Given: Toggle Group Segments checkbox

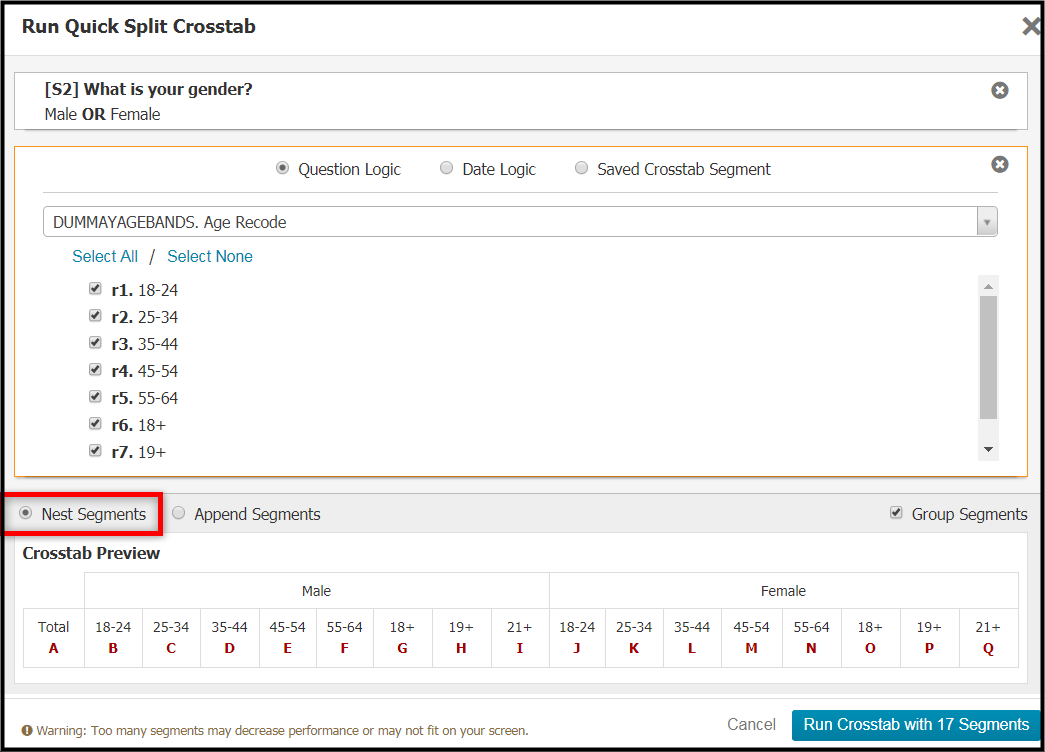Looking at the screenshot, I should 896,513.
